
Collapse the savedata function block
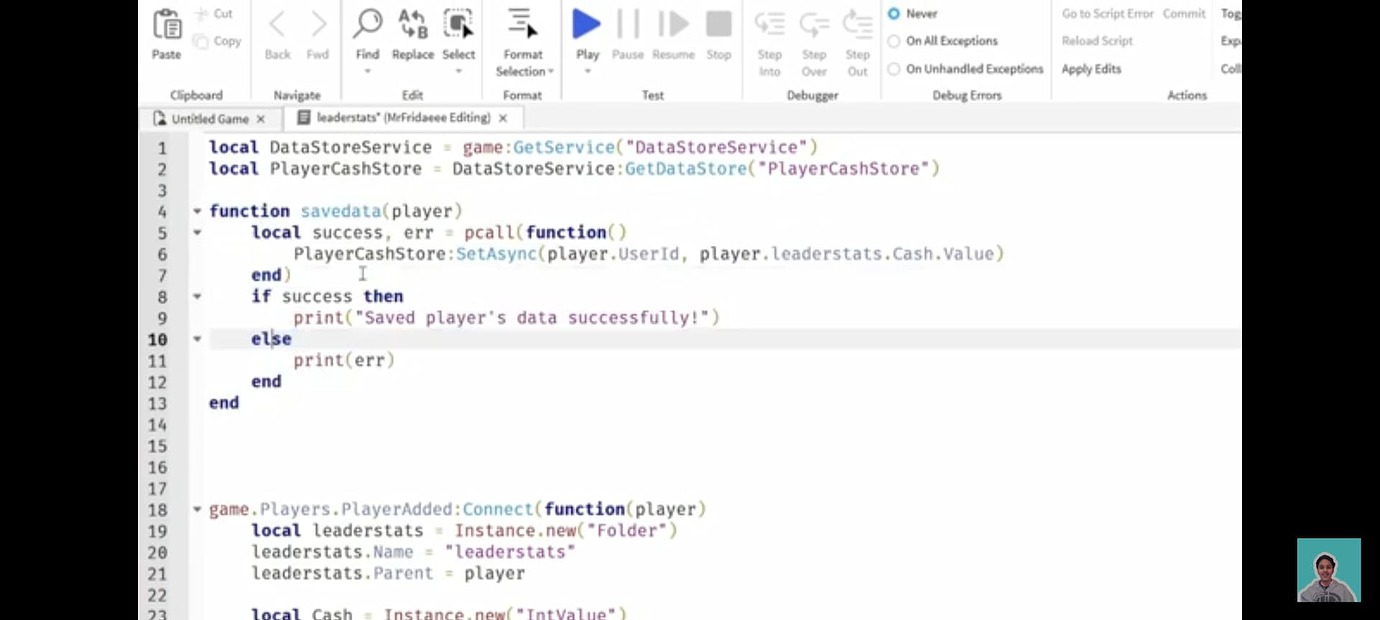point(196,211)
